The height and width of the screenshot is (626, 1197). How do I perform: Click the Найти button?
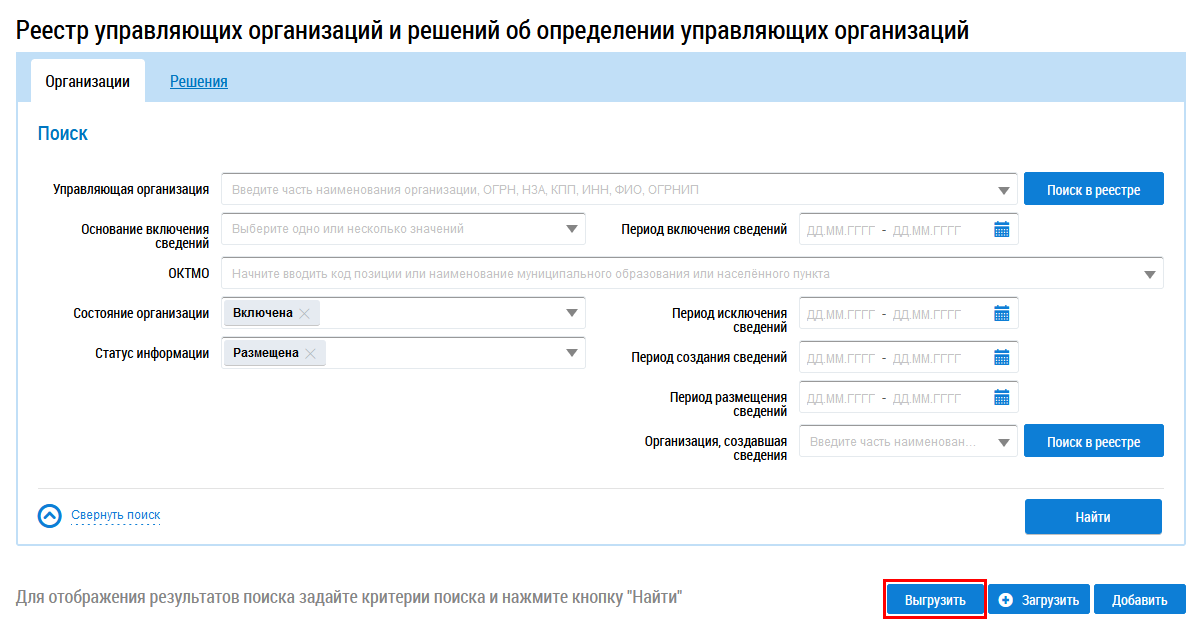click(x=1093, y=517)
